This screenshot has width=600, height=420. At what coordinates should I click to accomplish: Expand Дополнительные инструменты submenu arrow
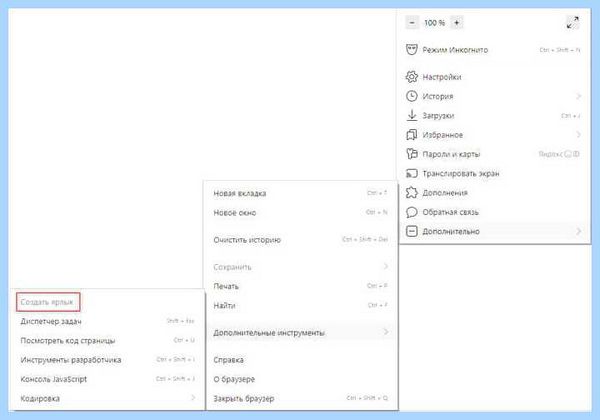385,332
